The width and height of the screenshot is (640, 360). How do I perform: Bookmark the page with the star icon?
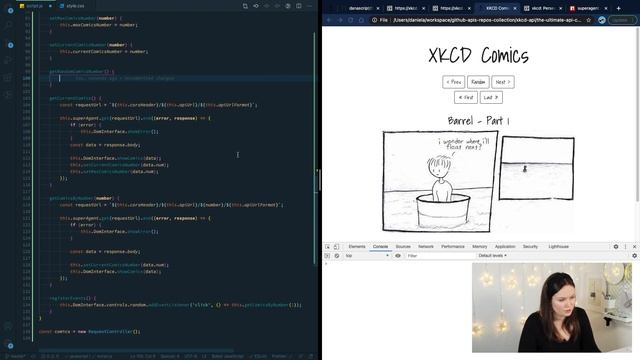(x=589, y=20)
